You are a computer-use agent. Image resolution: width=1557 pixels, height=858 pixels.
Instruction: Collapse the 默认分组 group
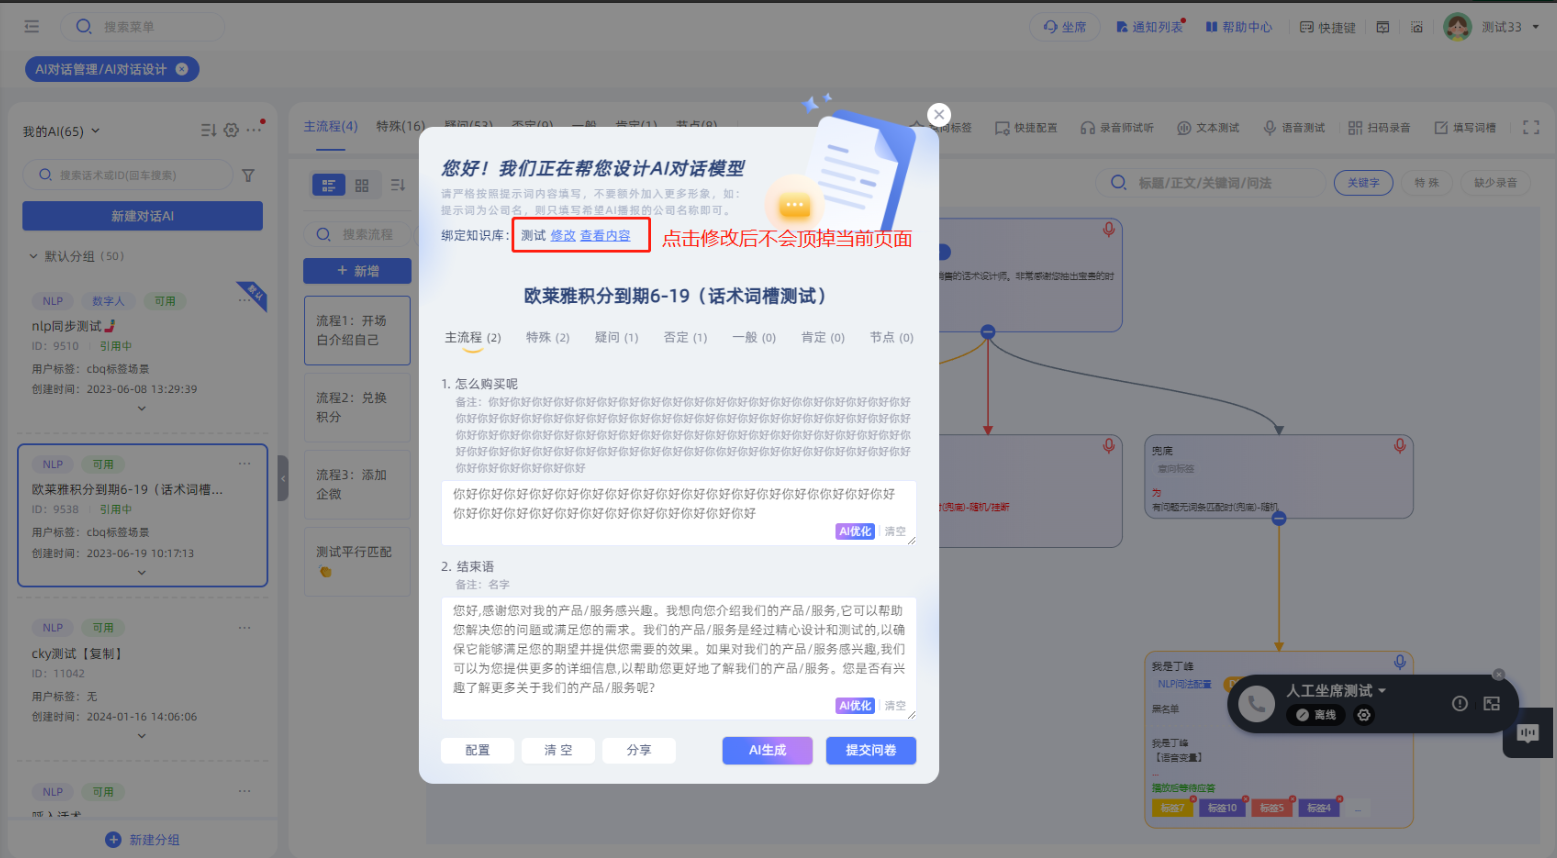(33, 256)
